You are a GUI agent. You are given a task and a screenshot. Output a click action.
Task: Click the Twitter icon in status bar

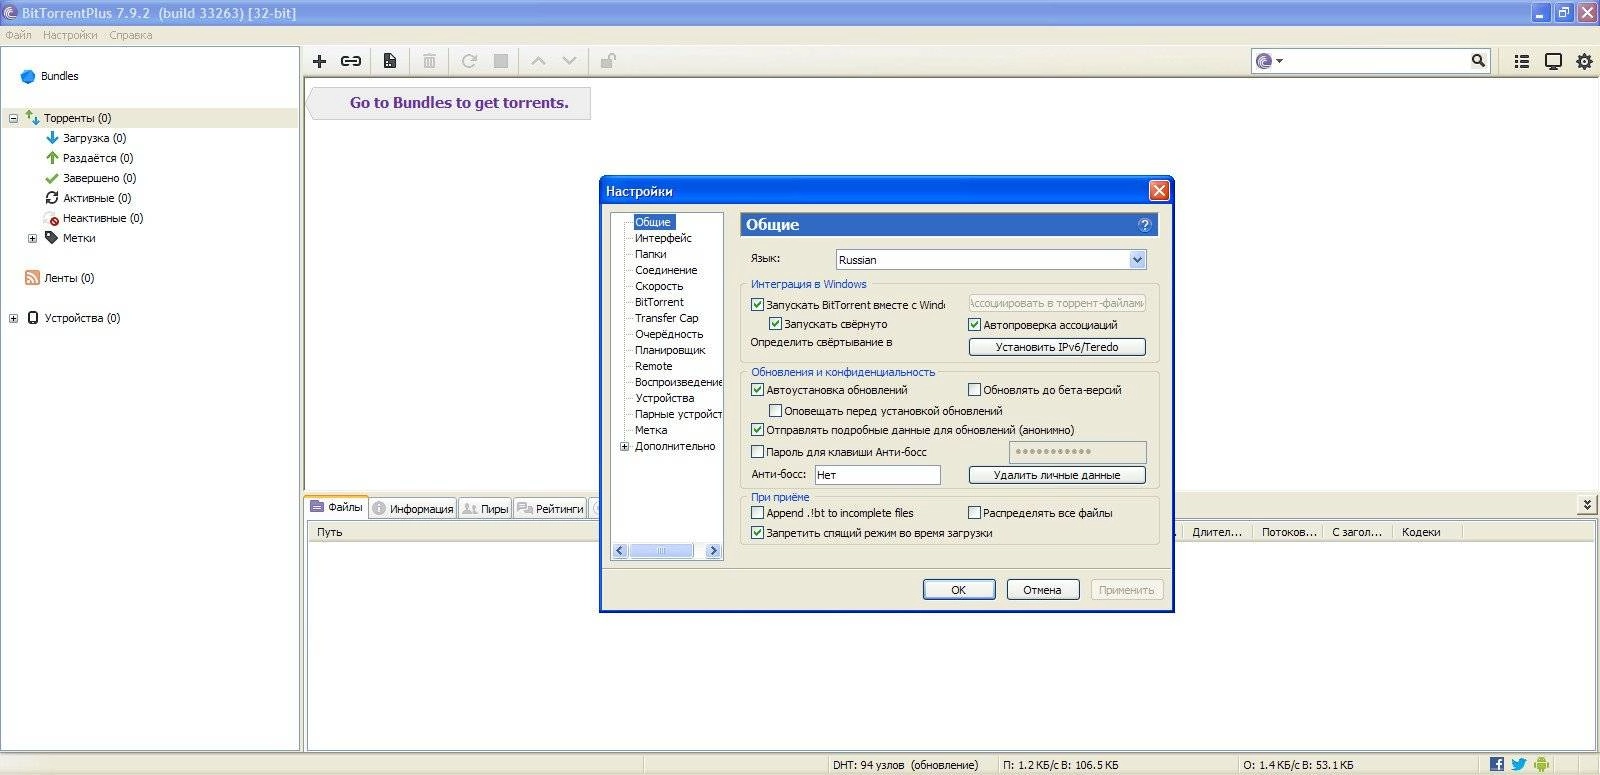pos(1519,764)
